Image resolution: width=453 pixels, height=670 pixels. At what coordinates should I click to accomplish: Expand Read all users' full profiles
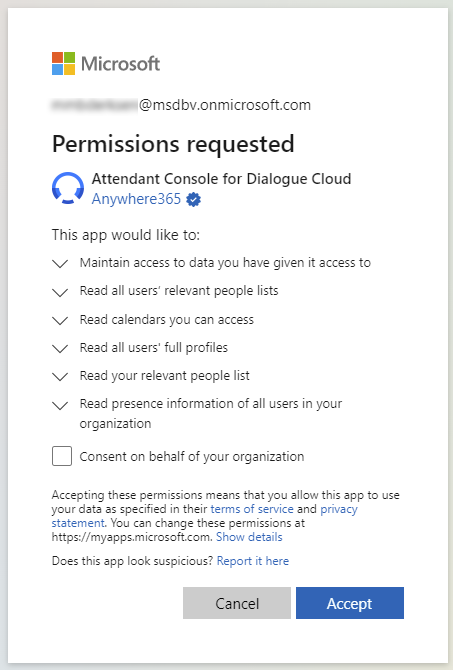click(x=60, y=348)
